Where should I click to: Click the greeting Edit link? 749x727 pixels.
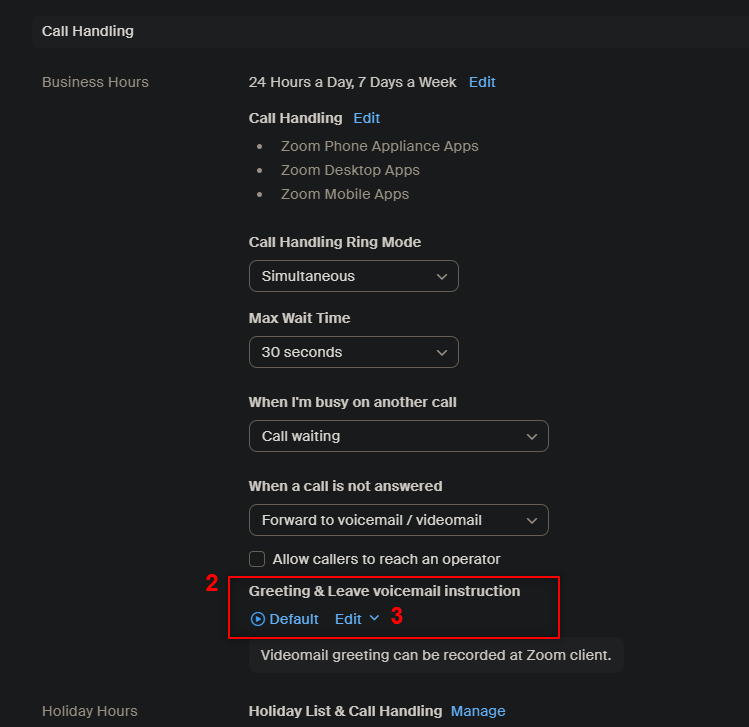point(348,619)
